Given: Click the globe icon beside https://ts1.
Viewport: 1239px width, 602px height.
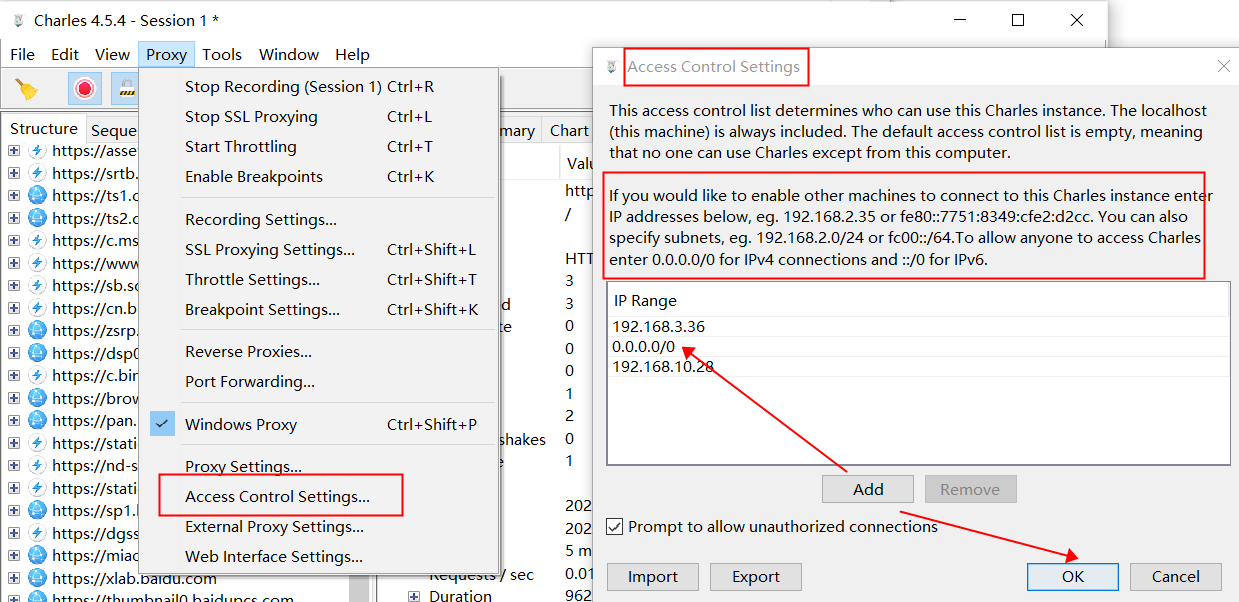Looking at the screenshot, I should pos(38,195).
